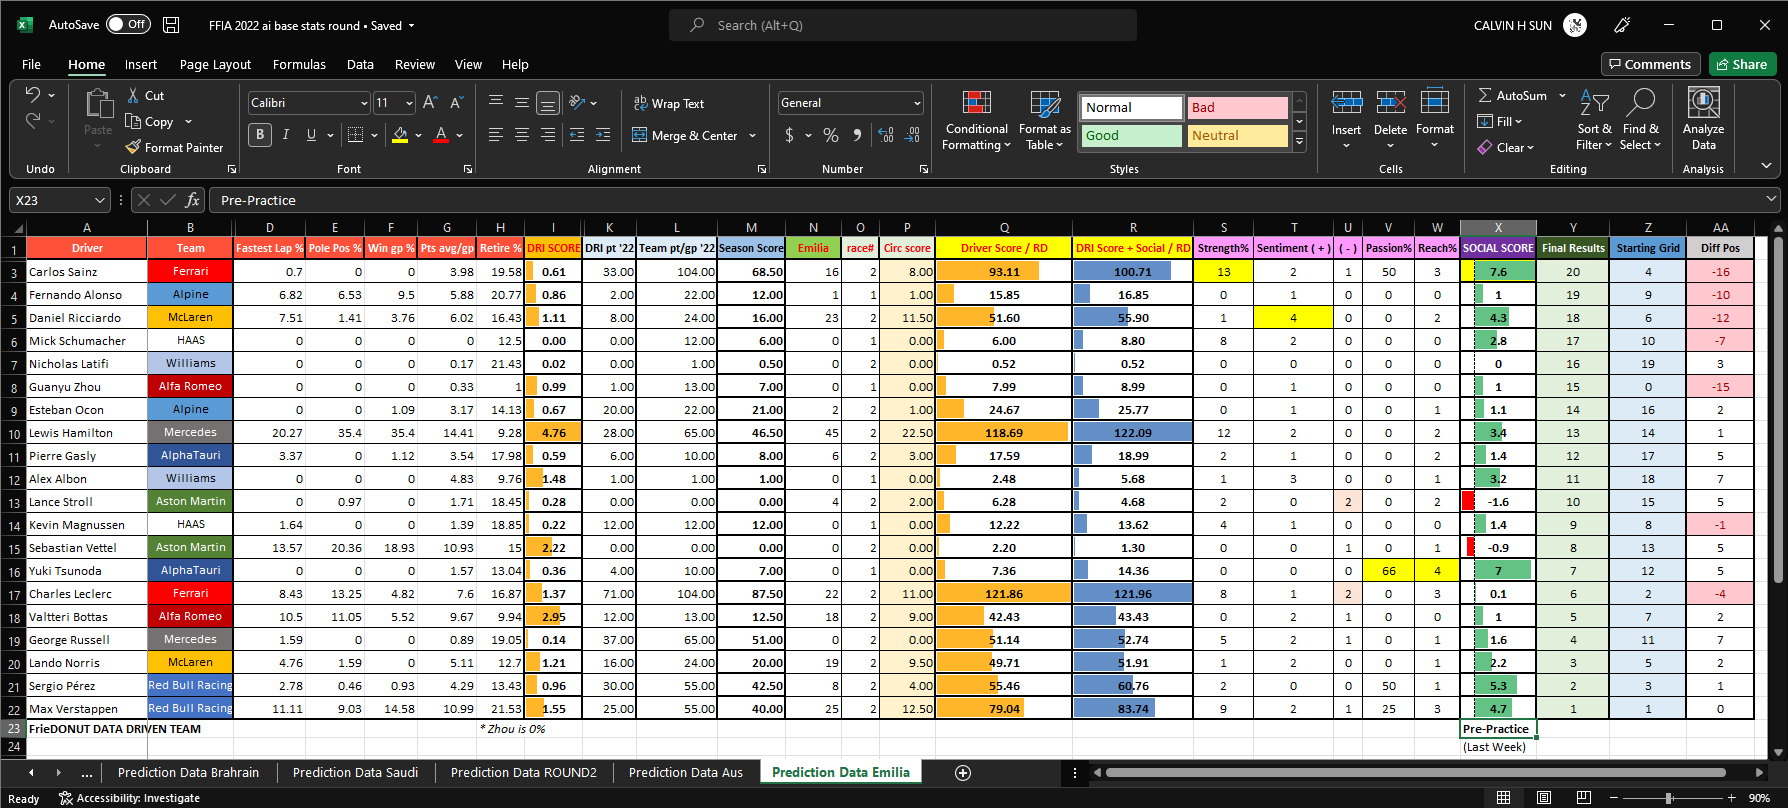Open Format as Table gallery

[x=1044, y=120]
